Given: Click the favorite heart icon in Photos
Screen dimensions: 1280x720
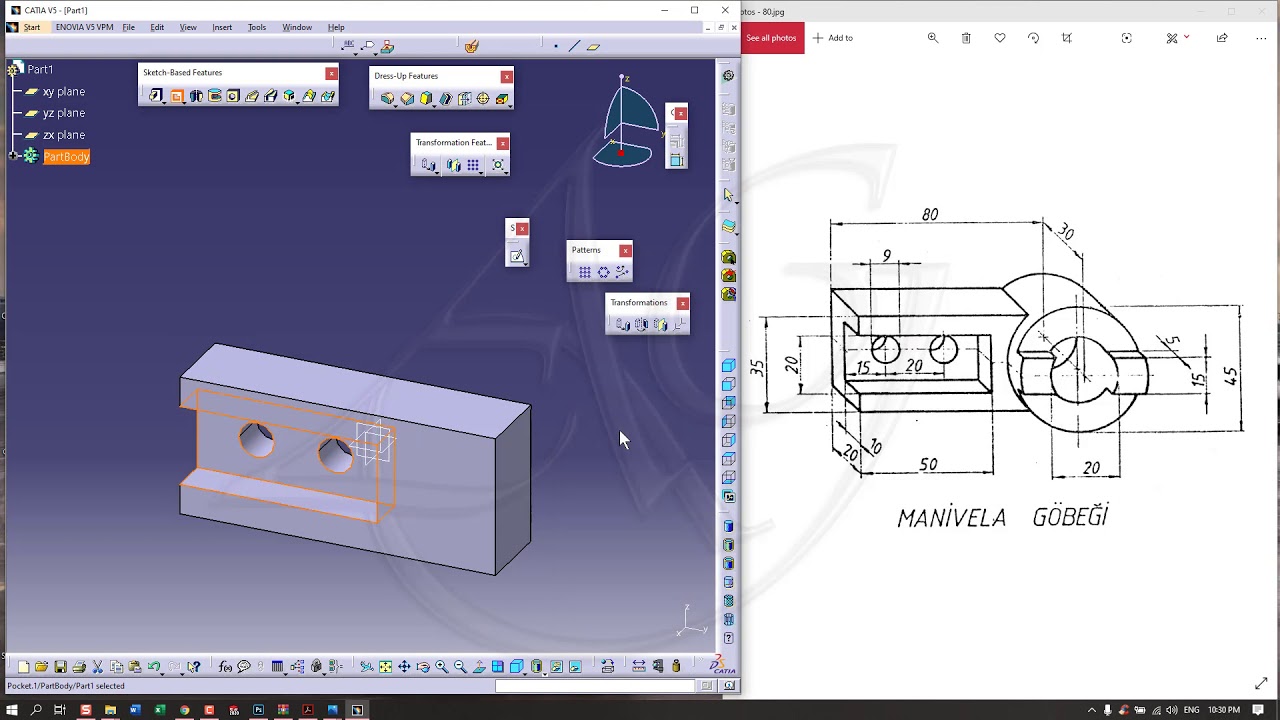Looking at the screenshot, I should click(x=1000, y=38).
